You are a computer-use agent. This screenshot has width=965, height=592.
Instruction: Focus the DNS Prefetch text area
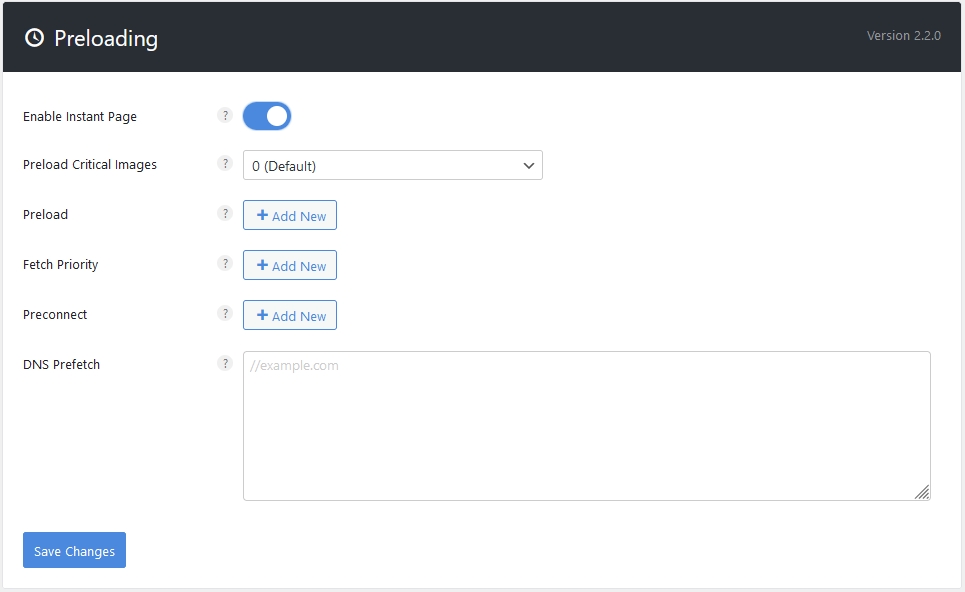(586, 426)
